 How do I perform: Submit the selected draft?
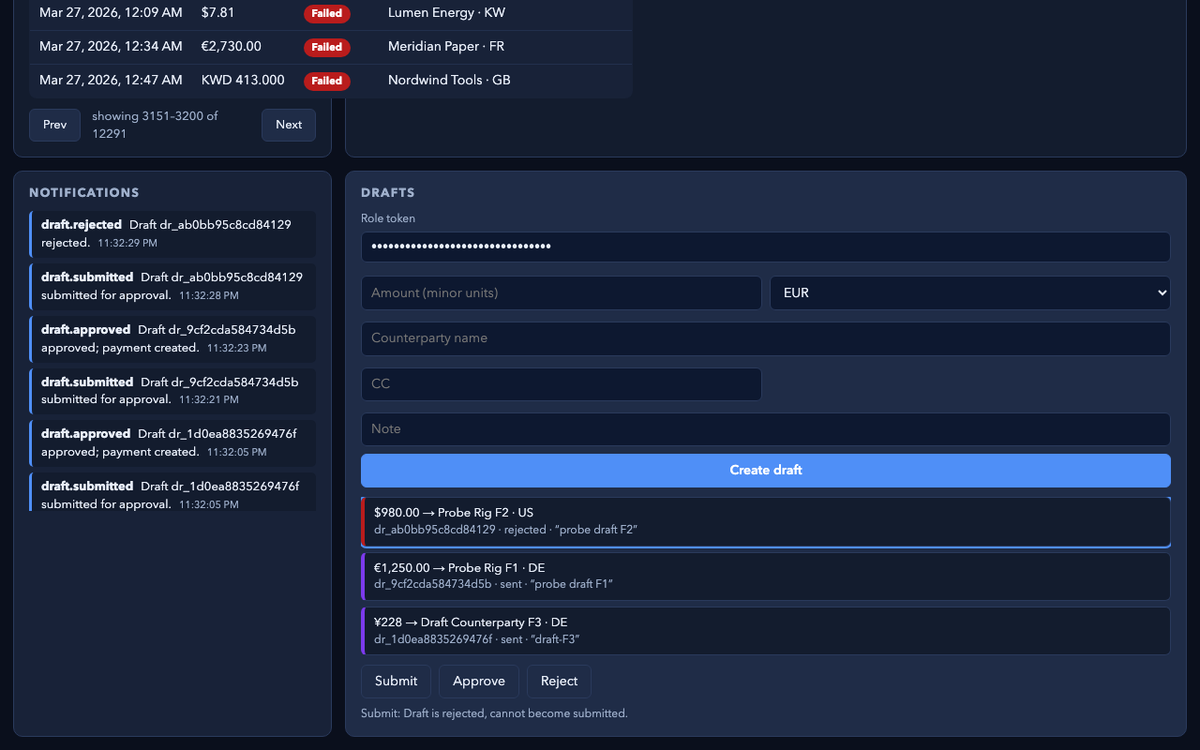(396, 681)
